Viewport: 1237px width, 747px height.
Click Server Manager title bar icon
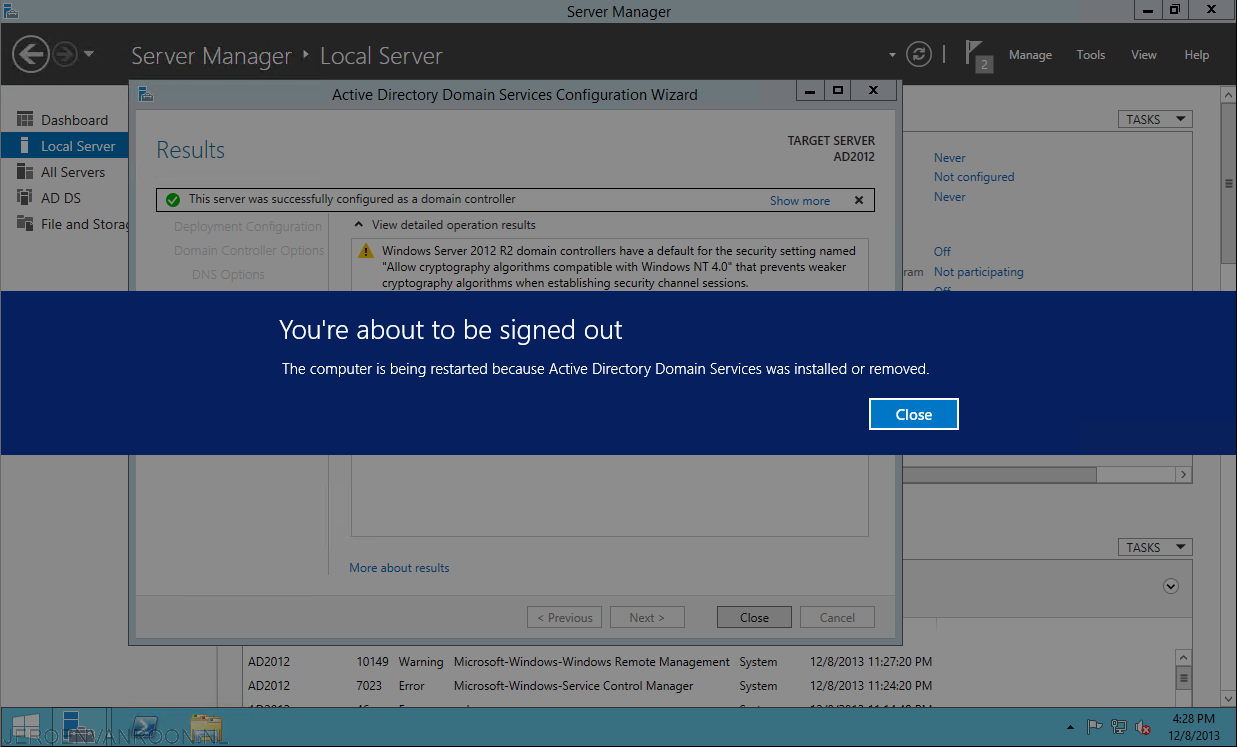pyautogui.click(x=11, y=11)
